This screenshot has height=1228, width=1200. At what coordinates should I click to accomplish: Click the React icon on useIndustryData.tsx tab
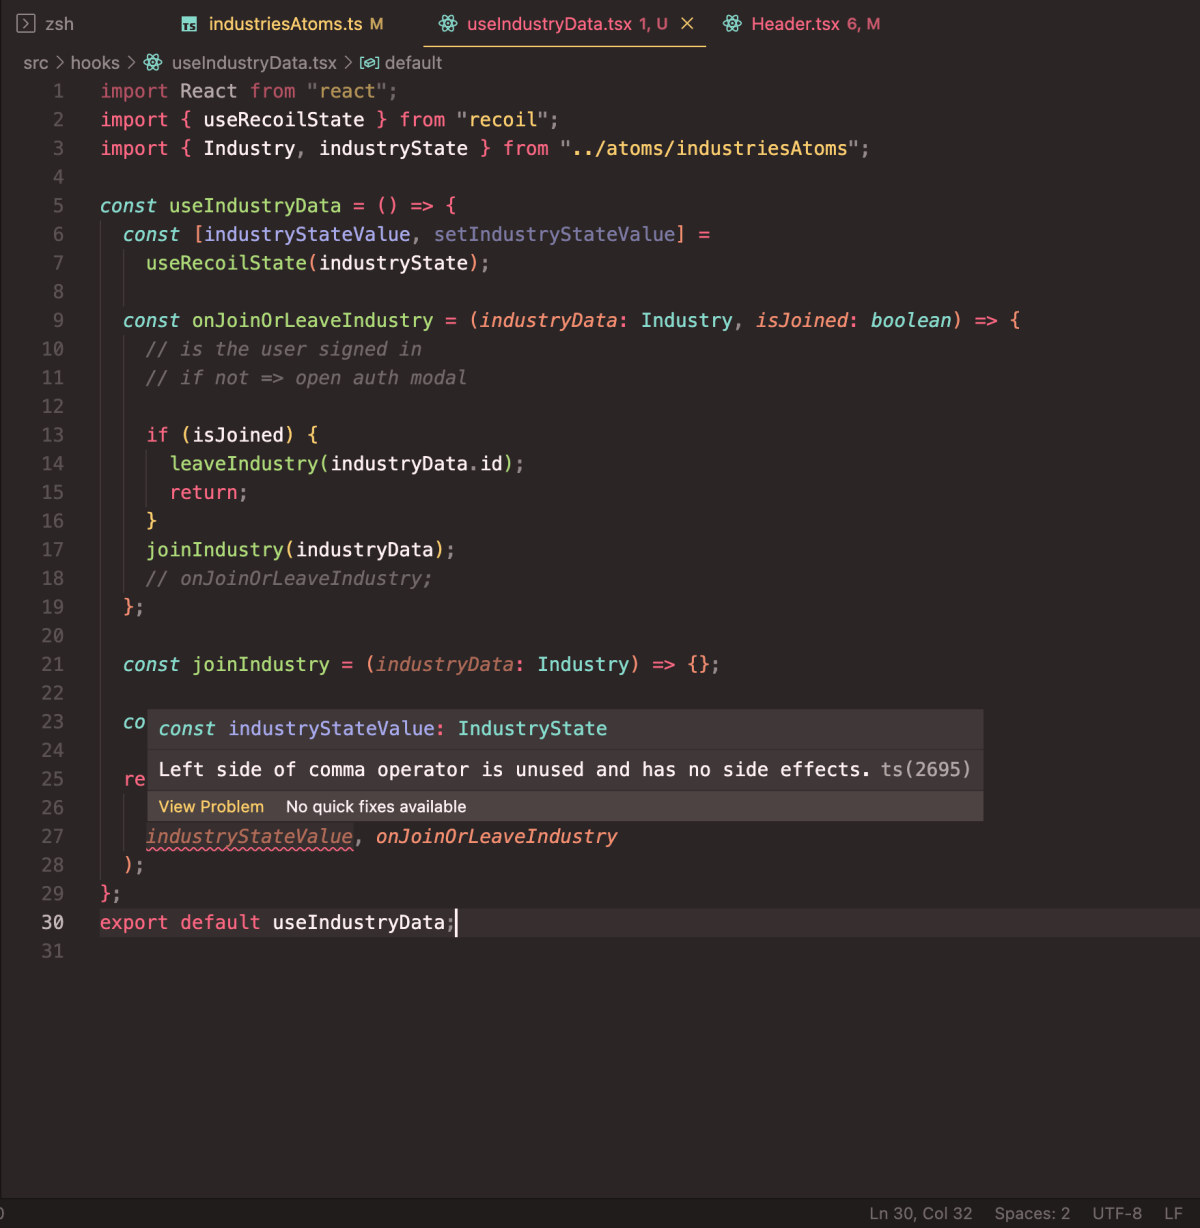click(x=447, y=23)
